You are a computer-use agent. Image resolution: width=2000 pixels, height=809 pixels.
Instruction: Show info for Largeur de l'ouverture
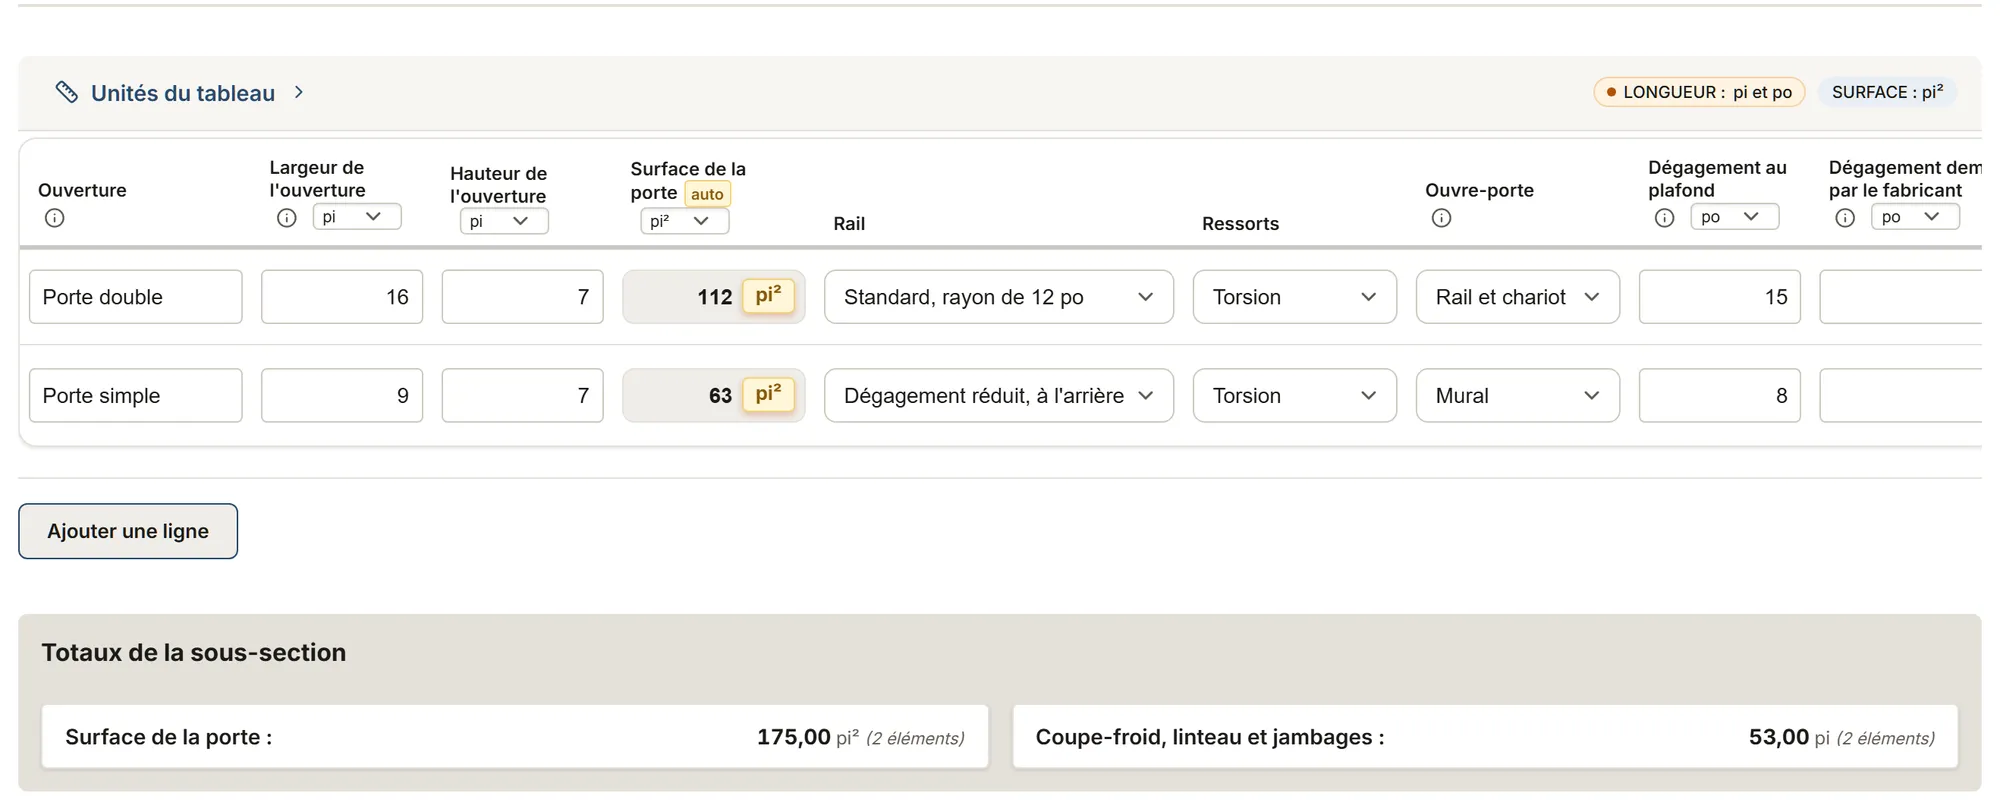287,218
